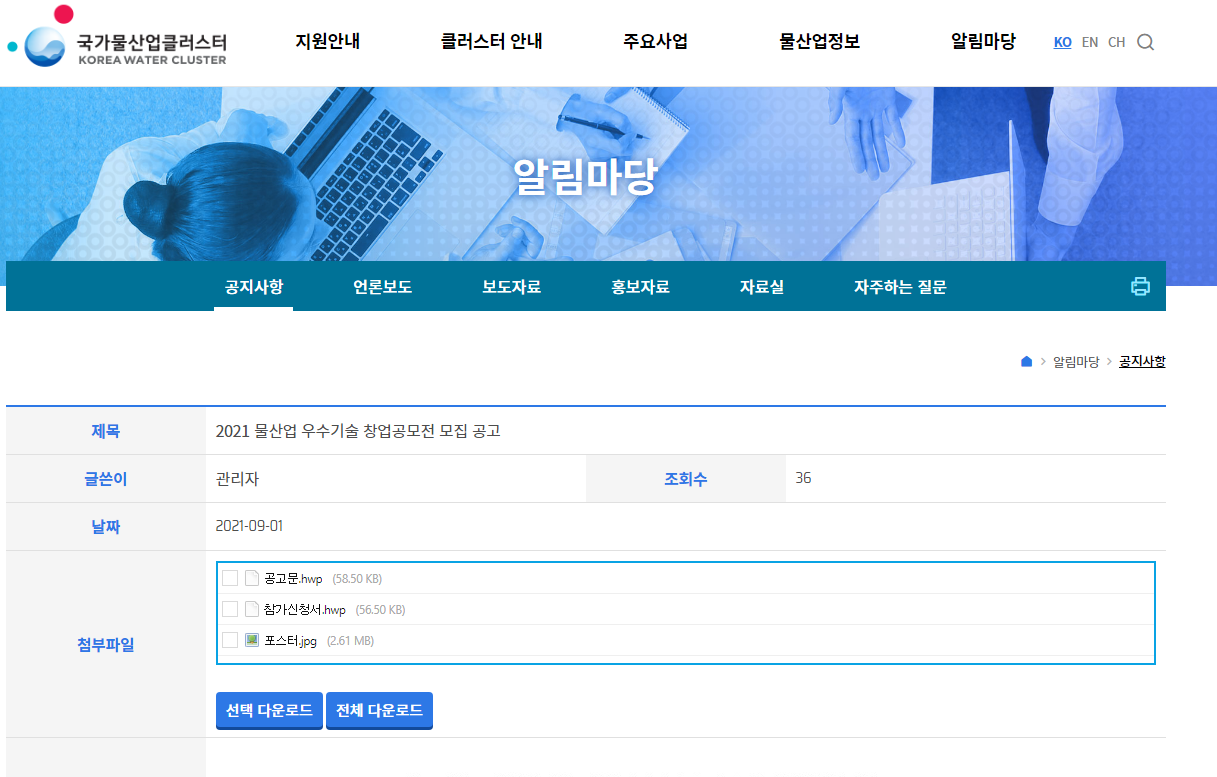Click the title 2021 물산업 우수기술 창업공모전 모집 공고
This screenshot has width=1217, height=777.
(358, 431)
